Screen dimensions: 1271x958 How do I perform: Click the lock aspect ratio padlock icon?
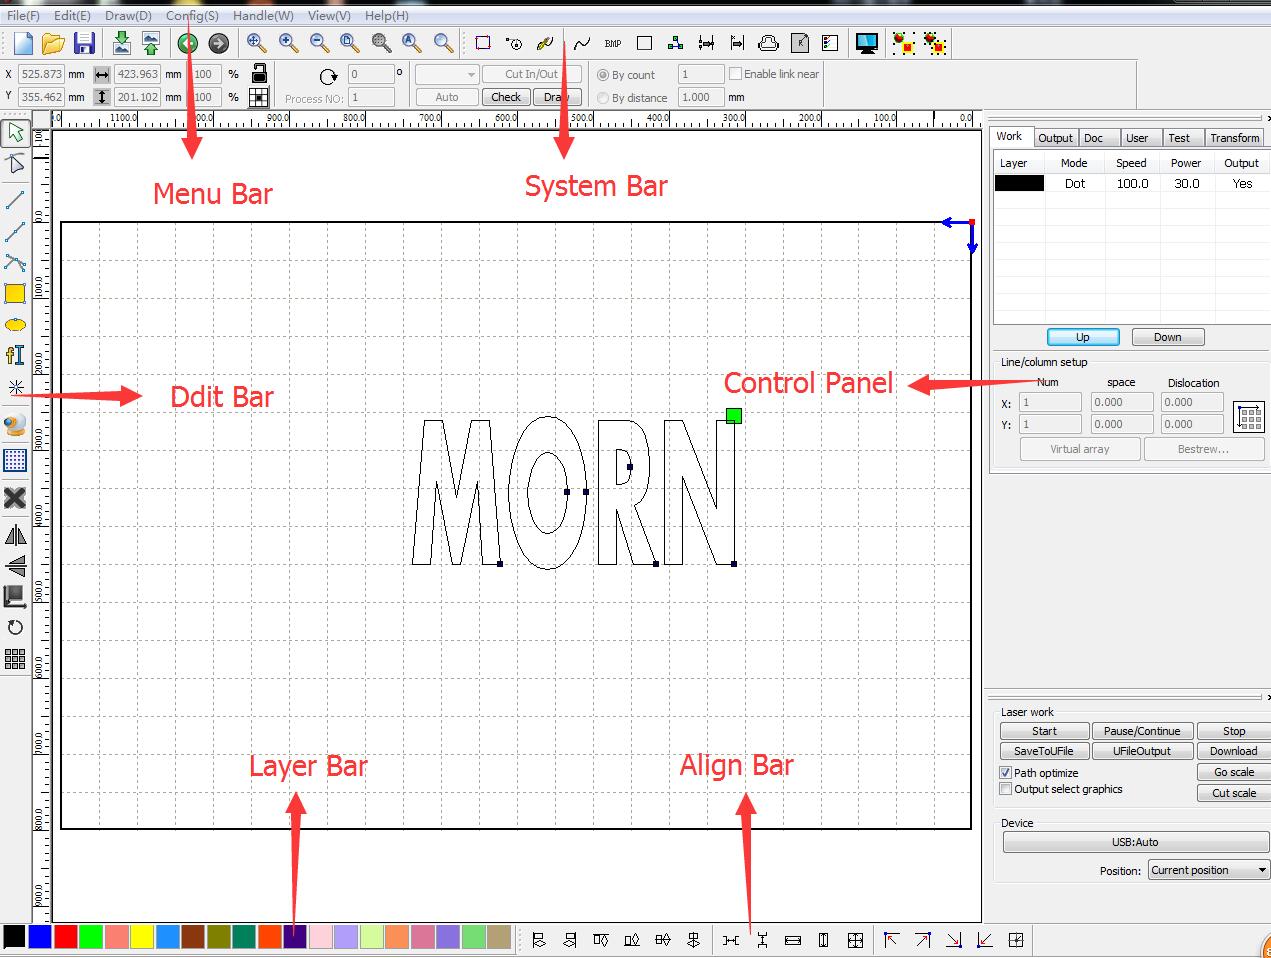click(x=259, y=73)
